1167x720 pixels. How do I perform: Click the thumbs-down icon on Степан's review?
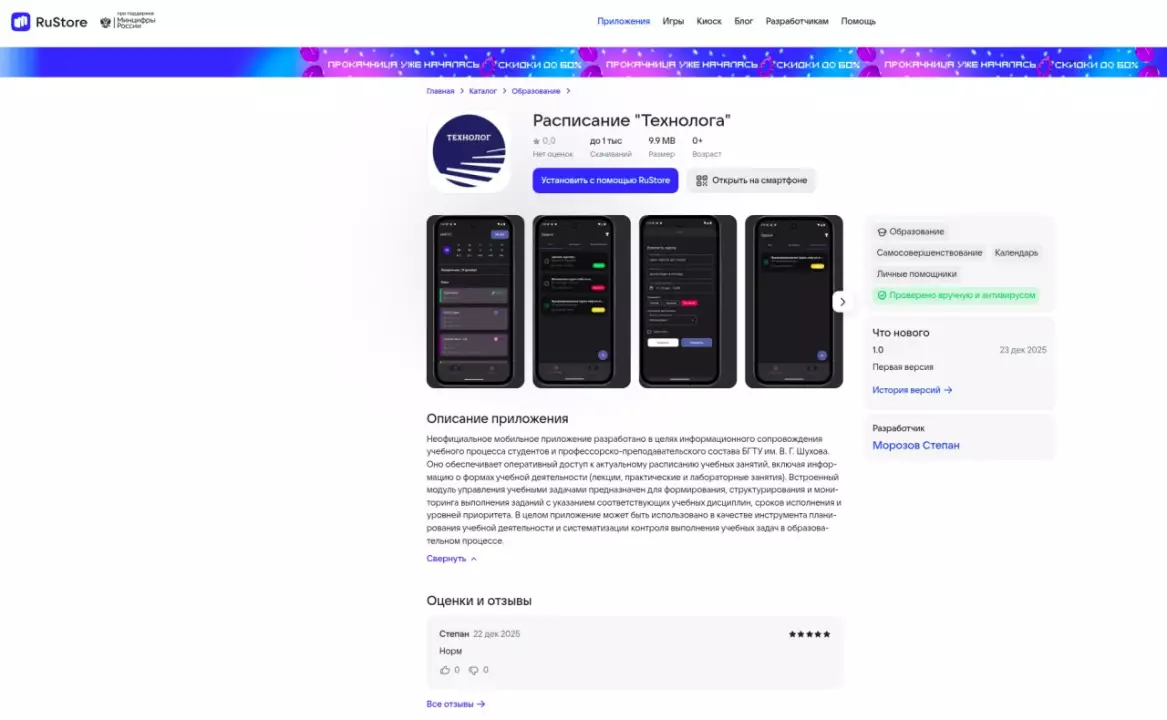[x=474, y=670]
